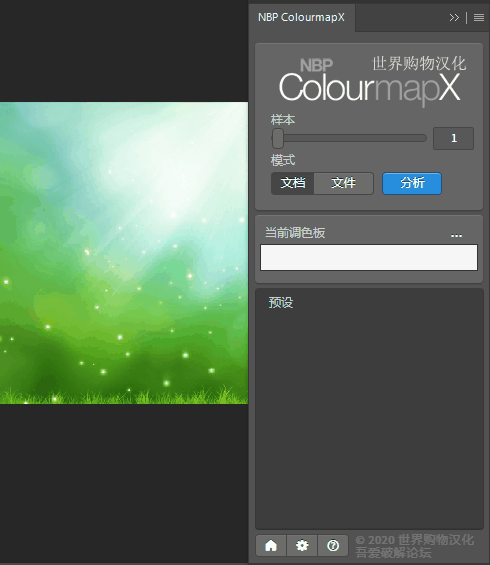490x565 pixels.
Task: Click the © 2020 世界购物汉化 credit text
Action: point(414,540)
